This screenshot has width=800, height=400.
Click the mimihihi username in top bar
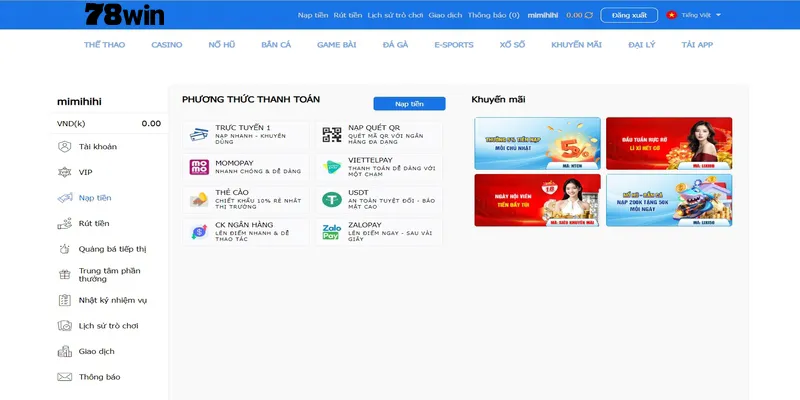click(x=543, y=15)
